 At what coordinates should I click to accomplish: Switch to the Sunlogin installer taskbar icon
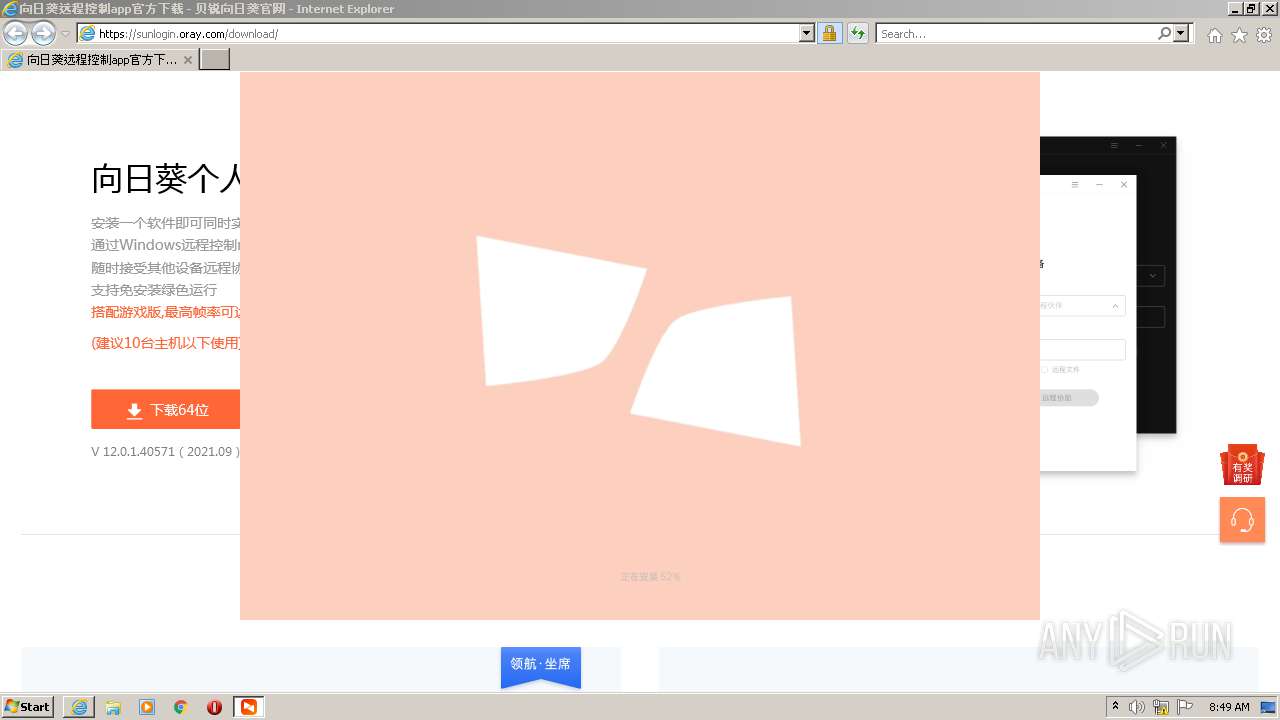point(248,707)
